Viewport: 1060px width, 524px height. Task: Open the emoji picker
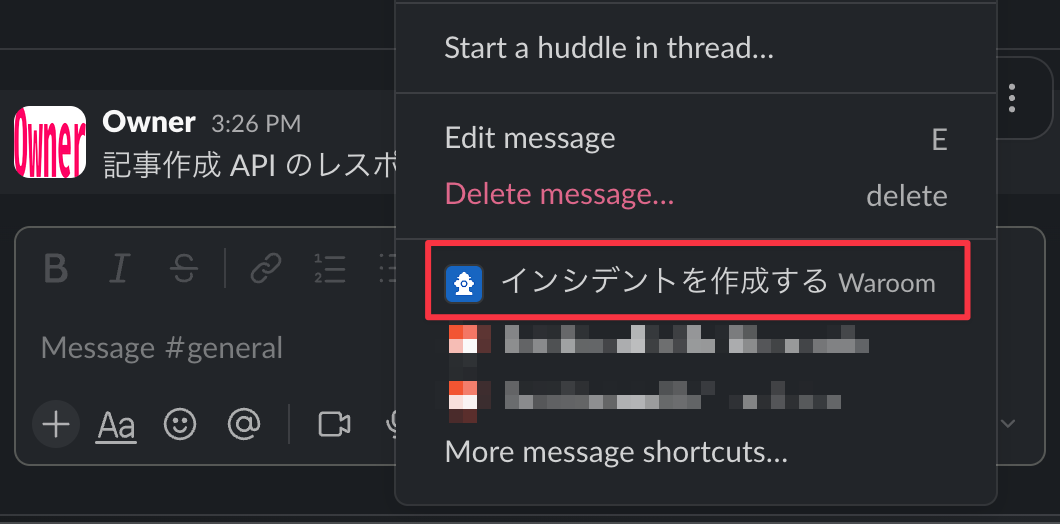(x=180, y=424)
